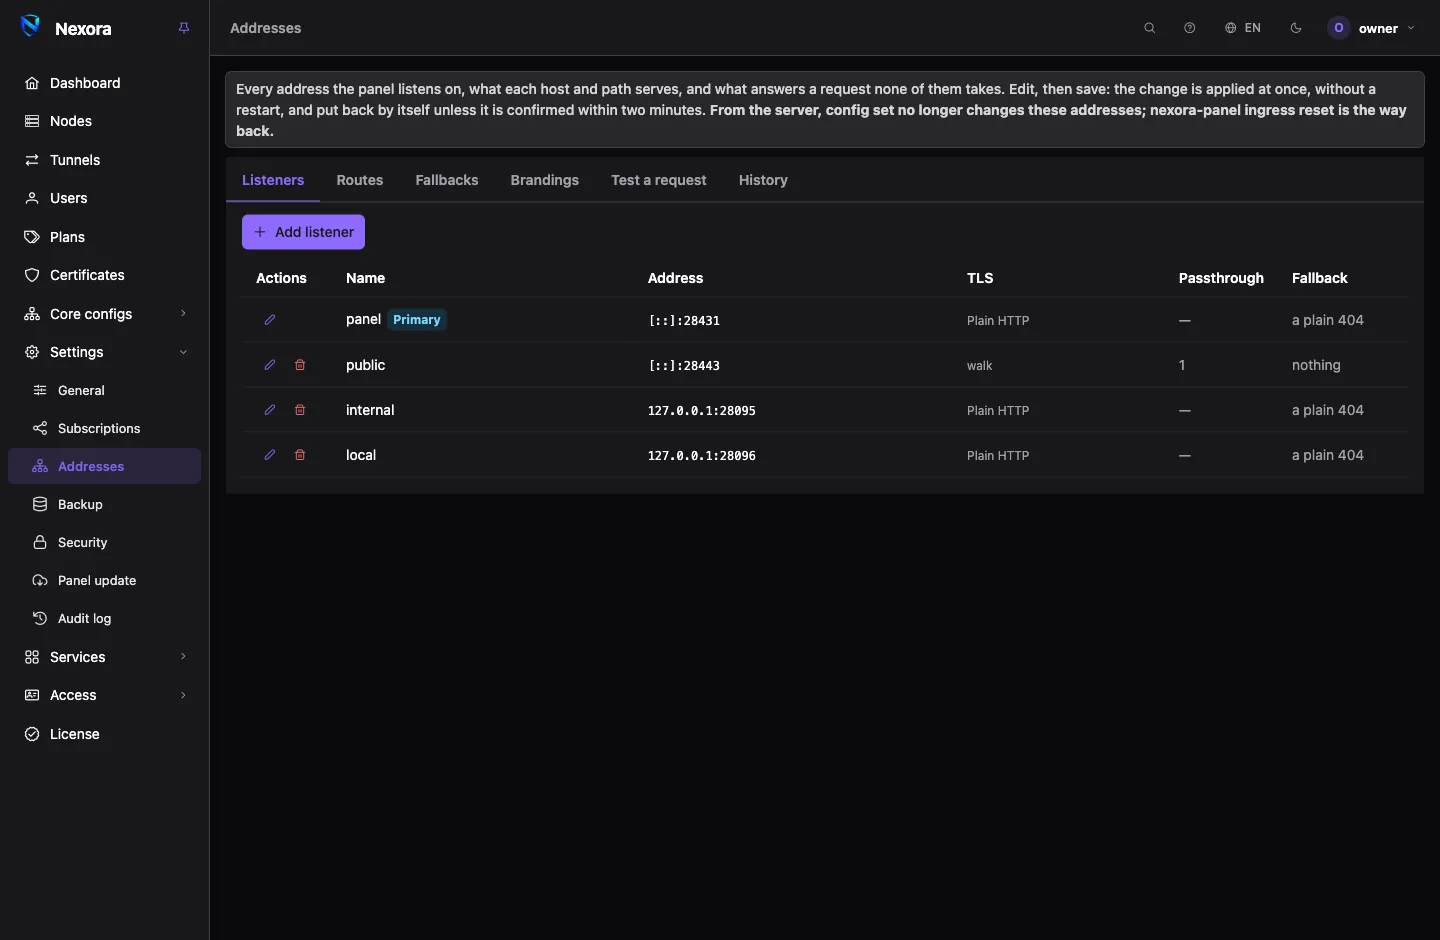This screenshot has height=940, width=1440.
Task: Switch to History tab
Action: point(763,180)
